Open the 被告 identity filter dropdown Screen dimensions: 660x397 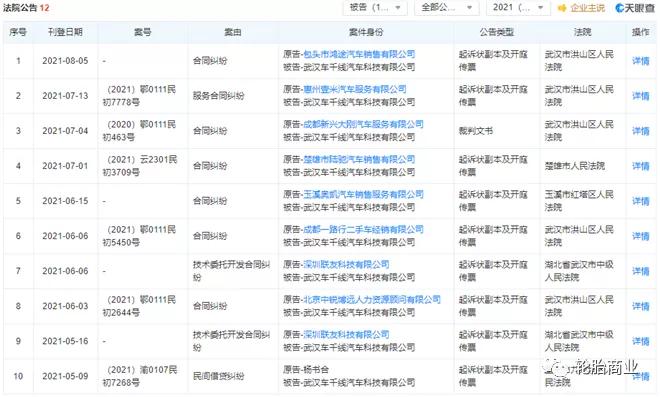click(x=375, y=8)
